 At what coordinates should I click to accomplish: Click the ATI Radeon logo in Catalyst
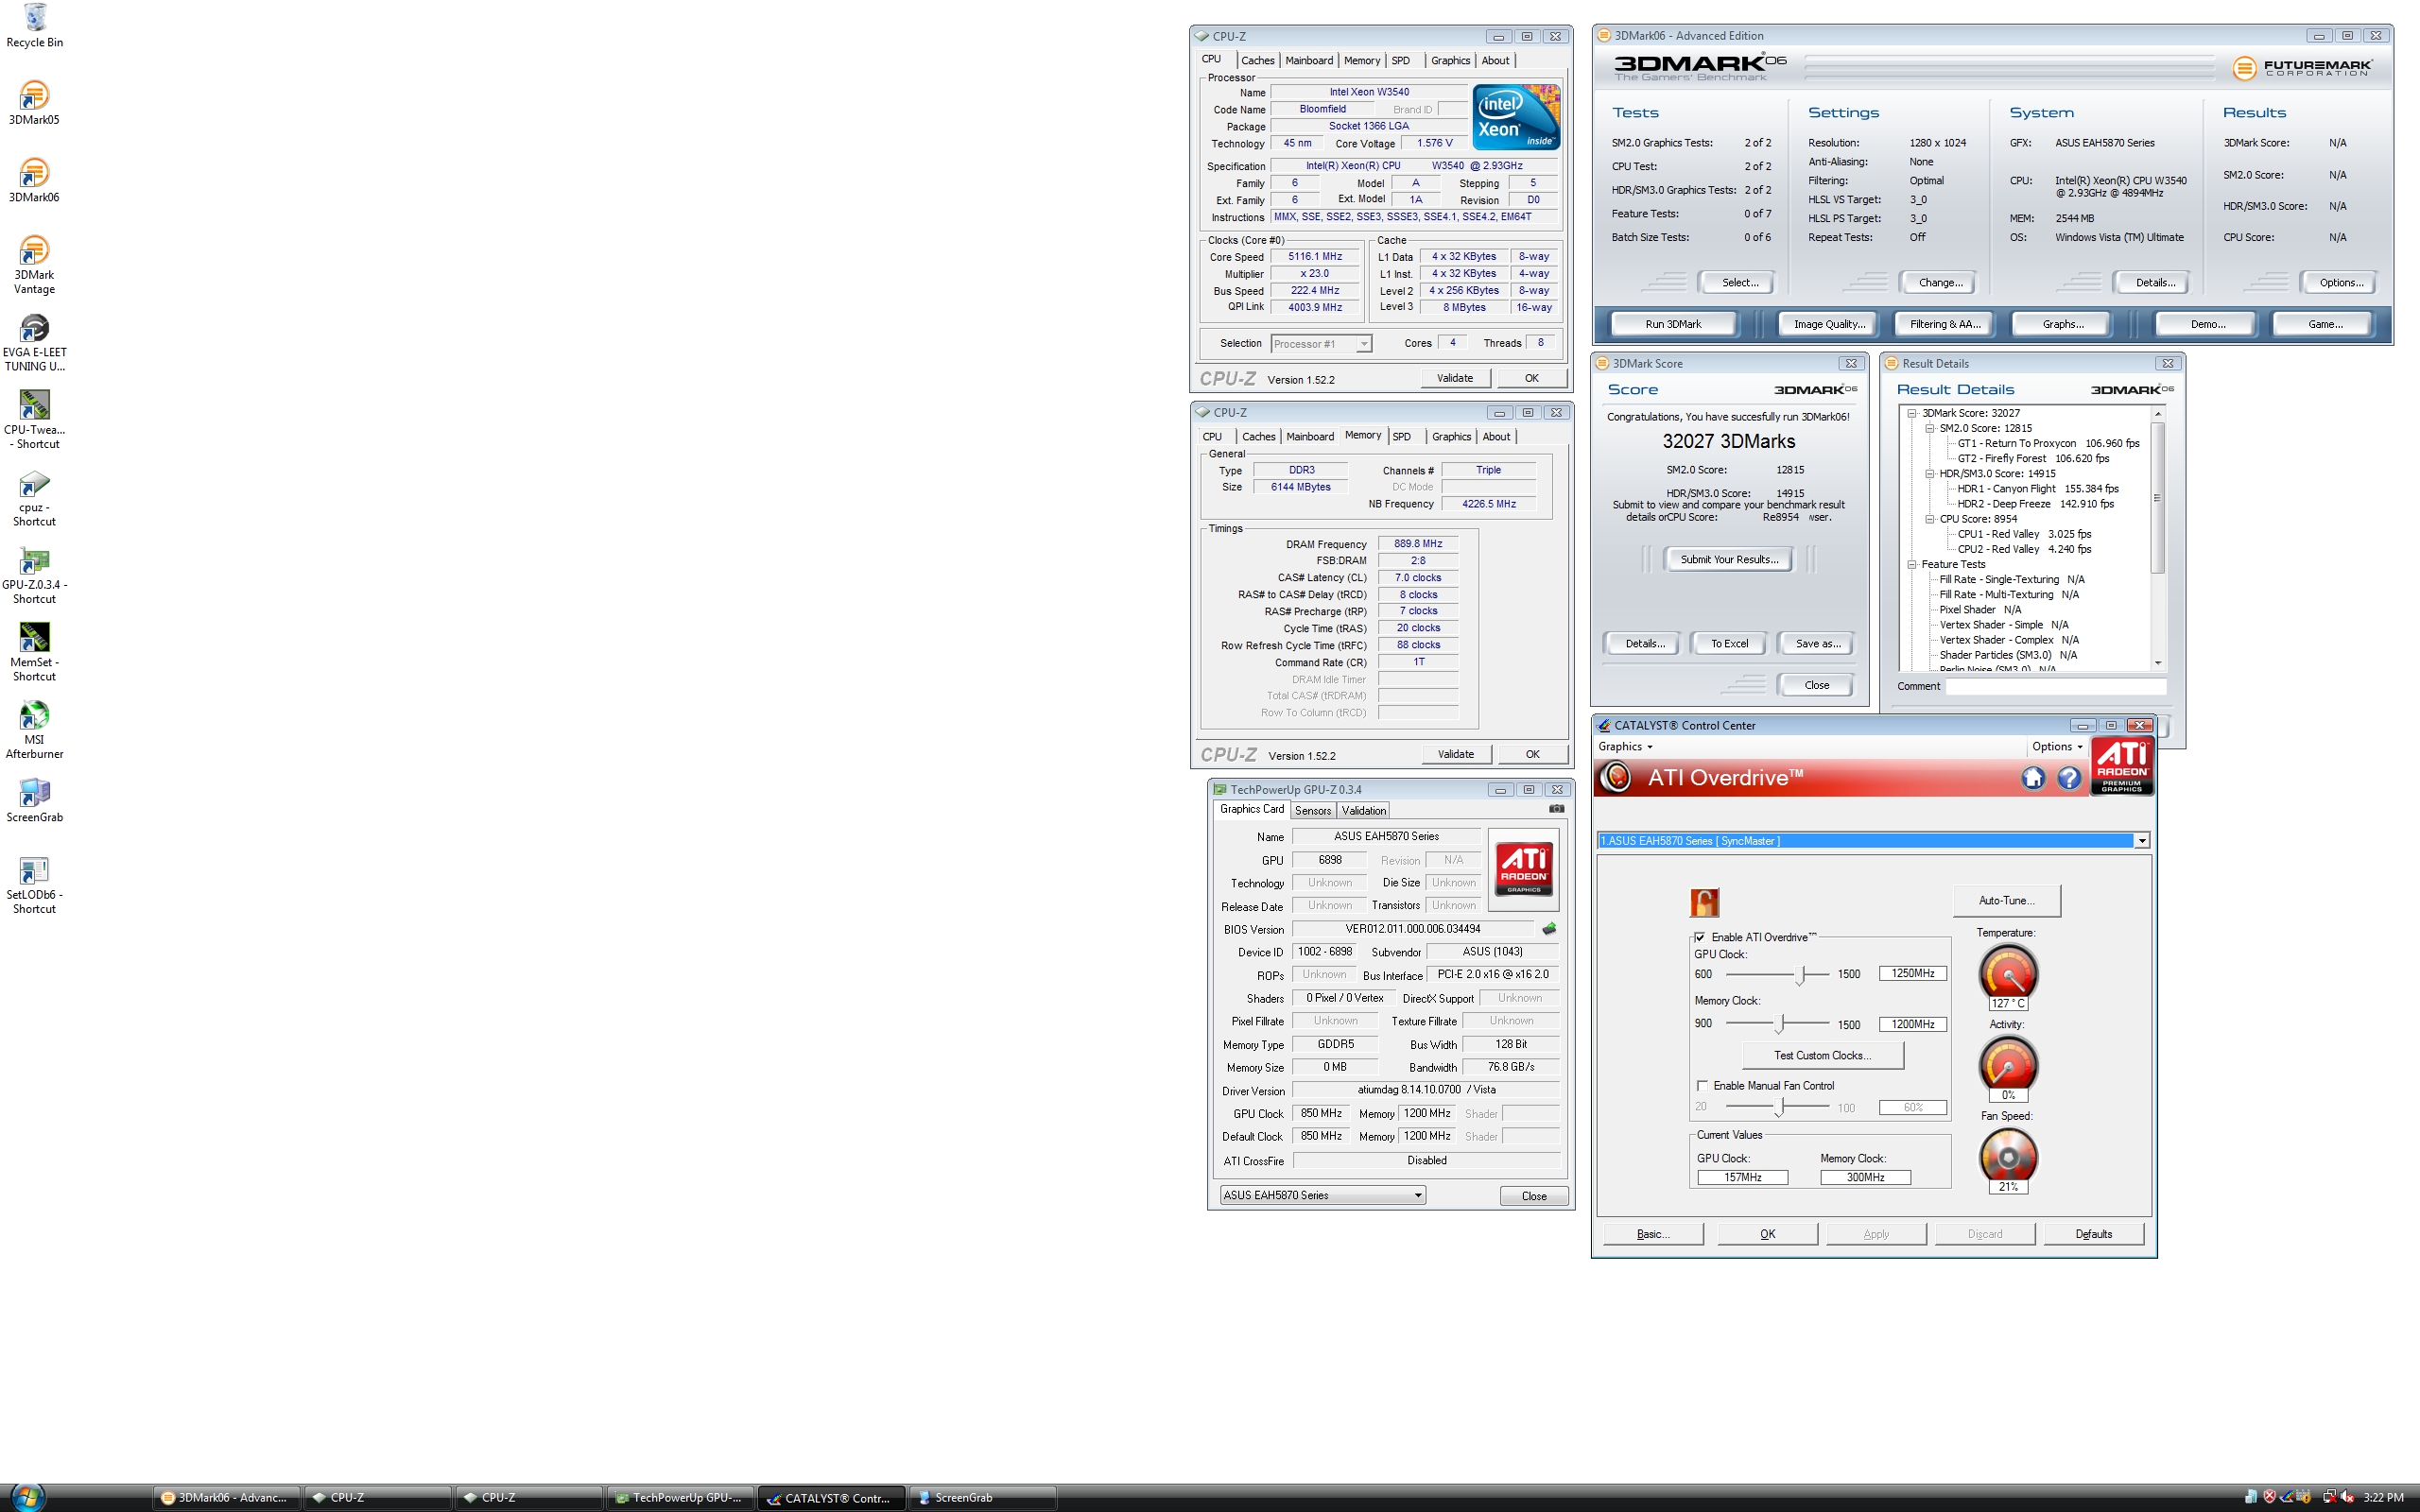click(2122, 767)
